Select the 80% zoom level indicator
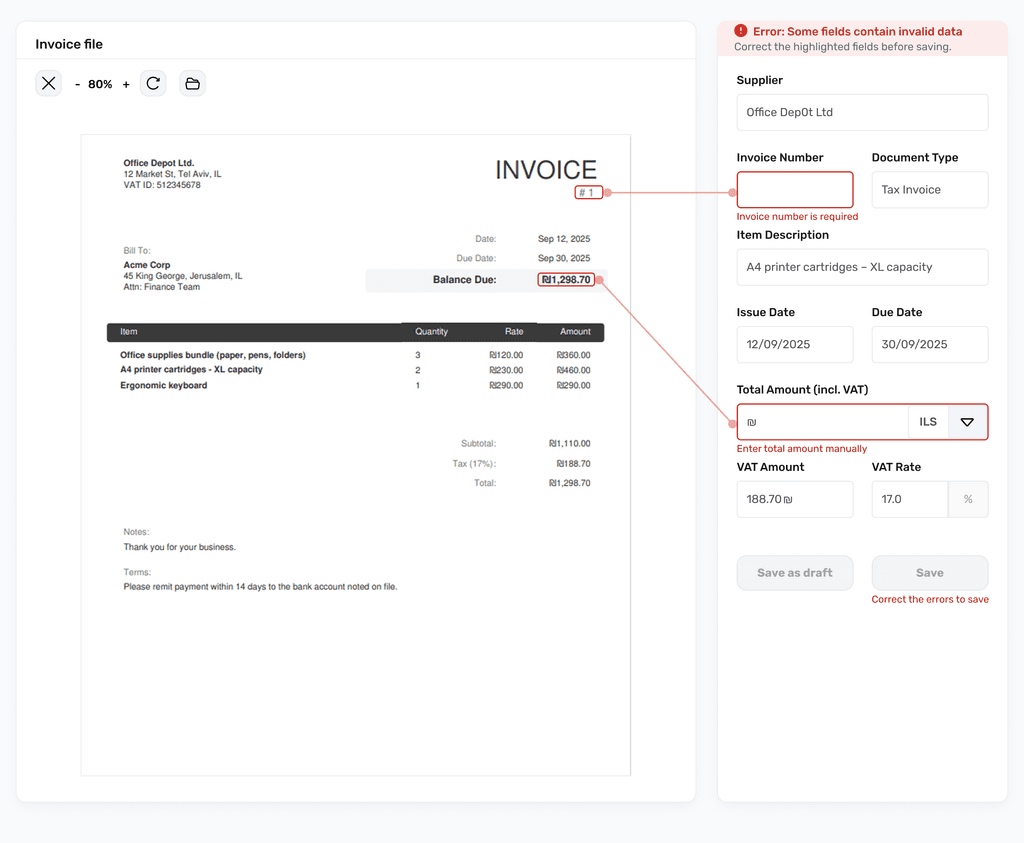 [x=100, y=84]
